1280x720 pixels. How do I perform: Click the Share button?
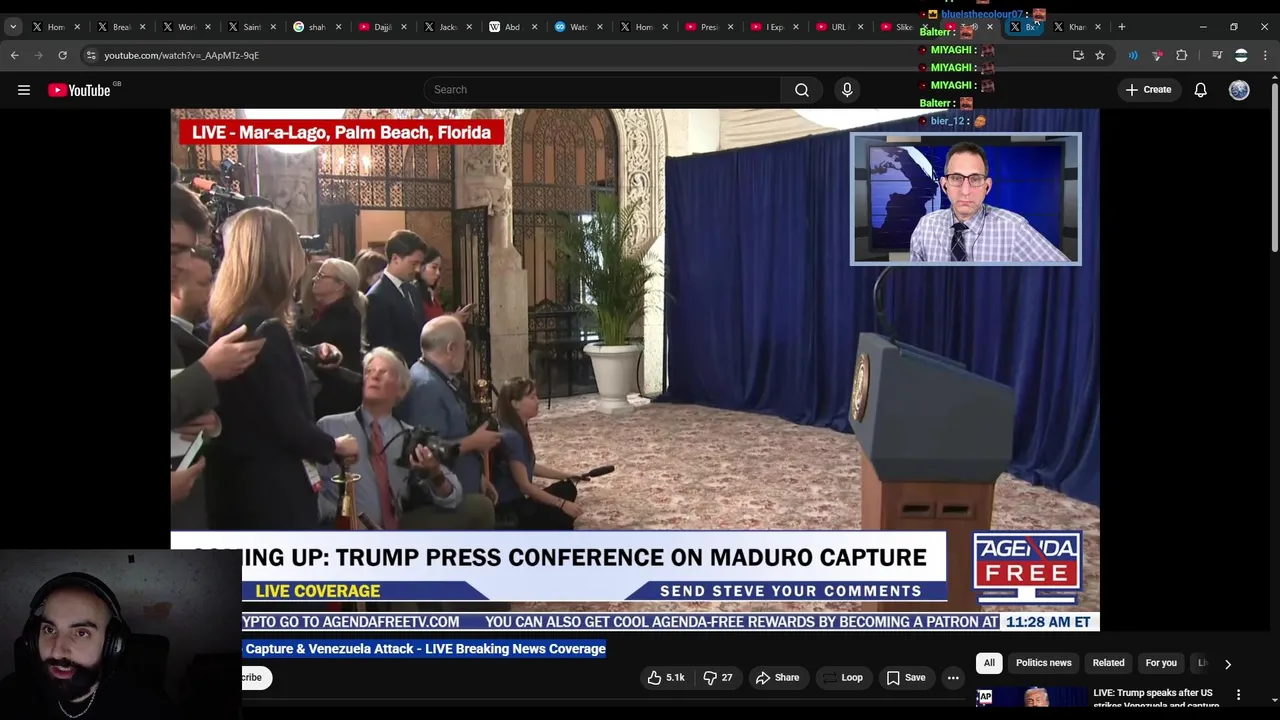[x=778, y=677]
